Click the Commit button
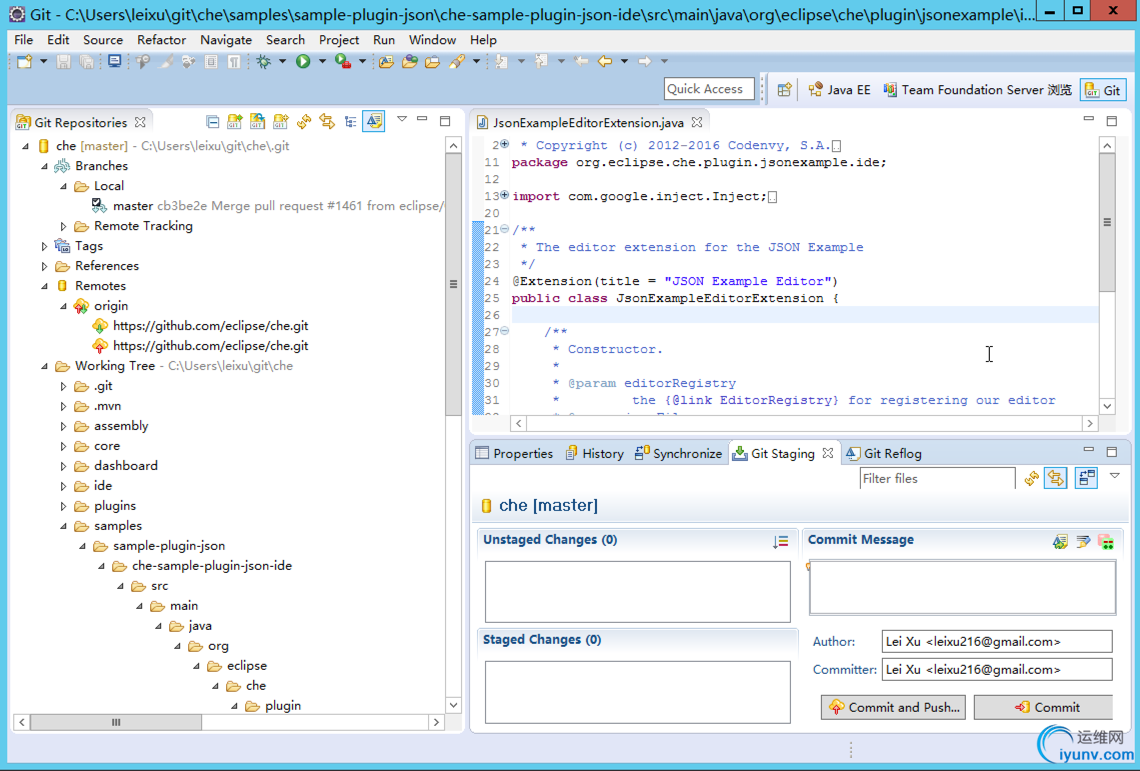This screenshot has width=1140, height=771. click(1043, 707)
